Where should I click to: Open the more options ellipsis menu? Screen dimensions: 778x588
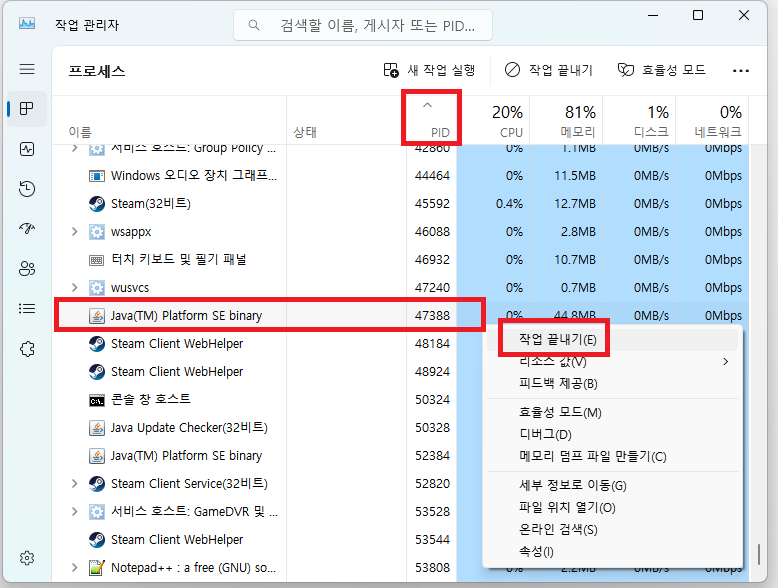(741, 70)
